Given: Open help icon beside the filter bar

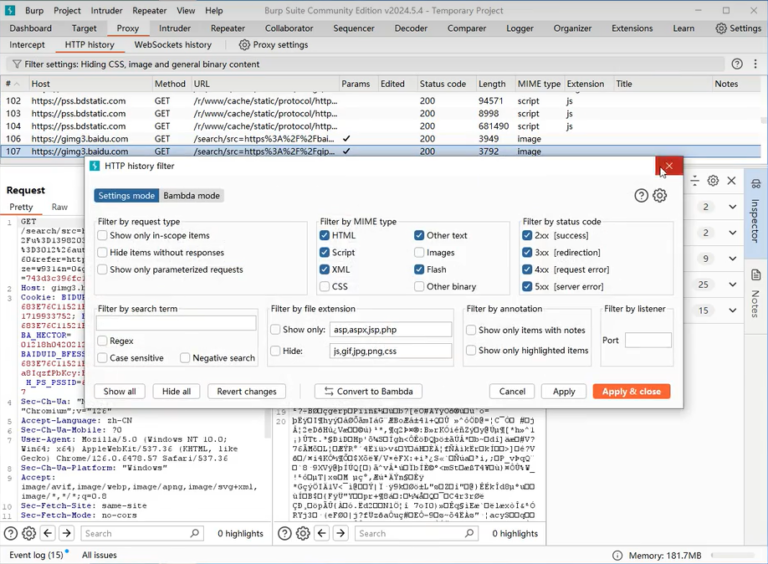Looking at the screenshot, I should pos(737,64).
